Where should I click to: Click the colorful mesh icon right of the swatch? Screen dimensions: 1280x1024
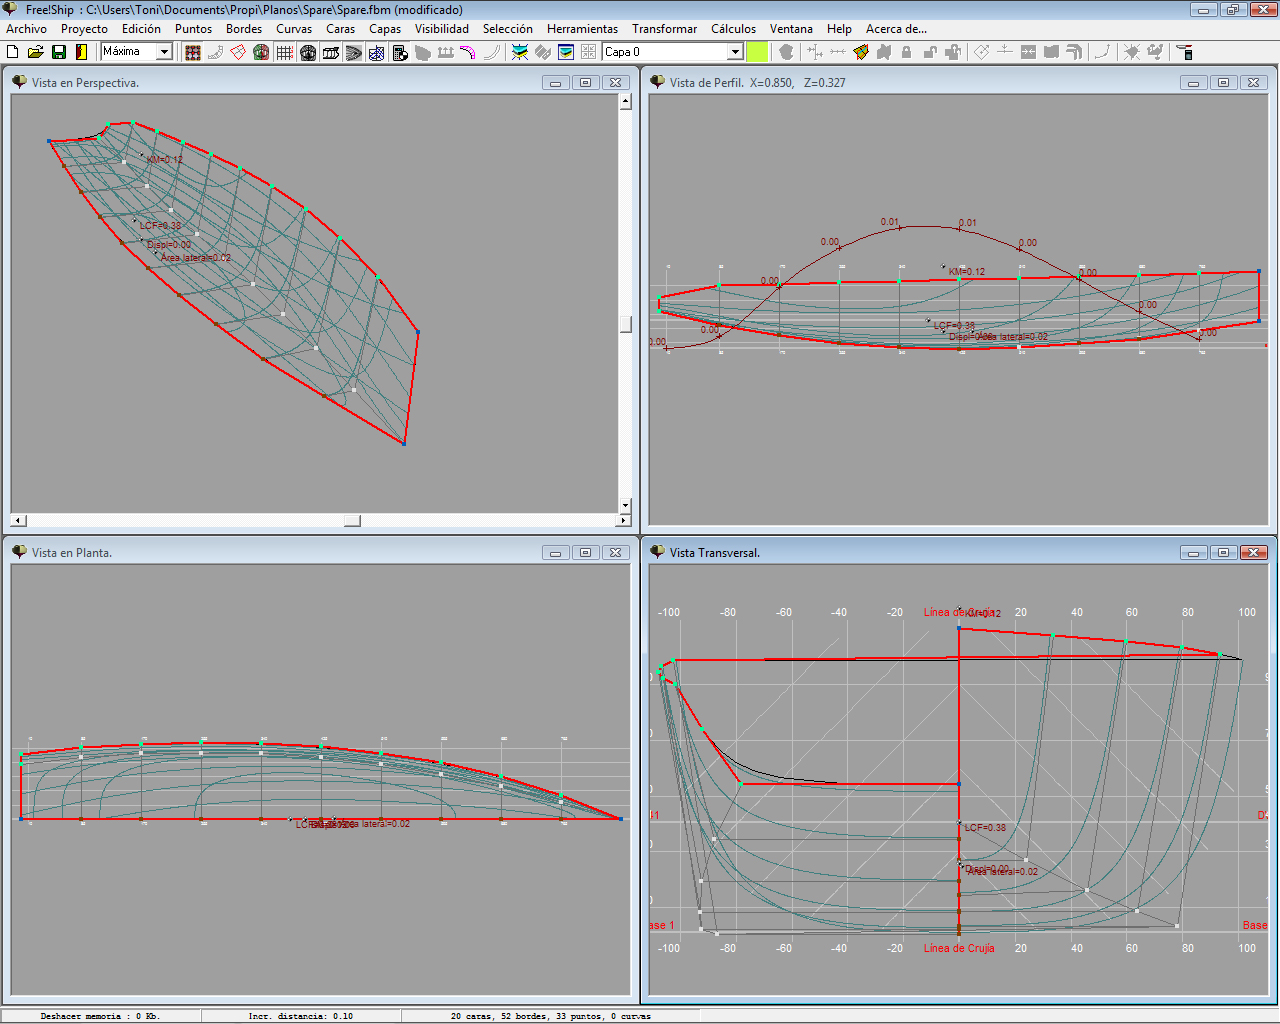861,52
